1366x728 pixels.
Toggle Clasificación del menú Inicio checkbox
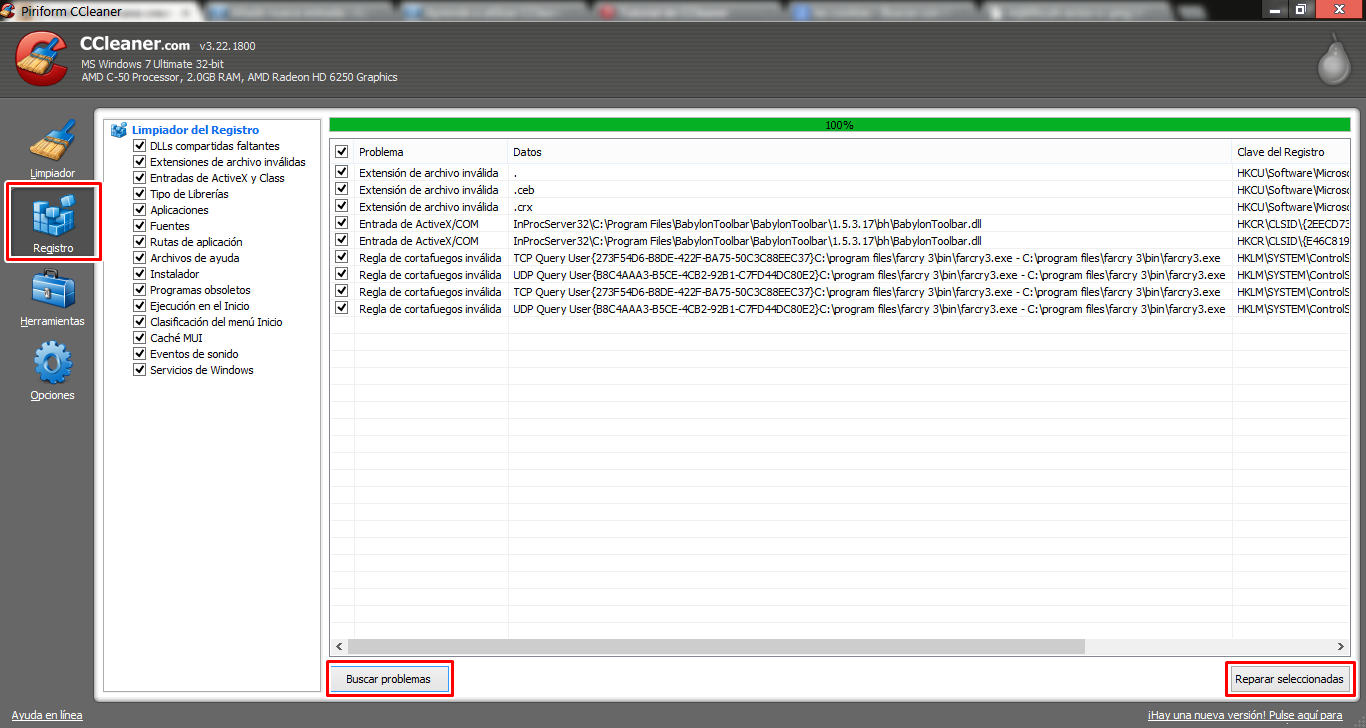pos(140,322)
